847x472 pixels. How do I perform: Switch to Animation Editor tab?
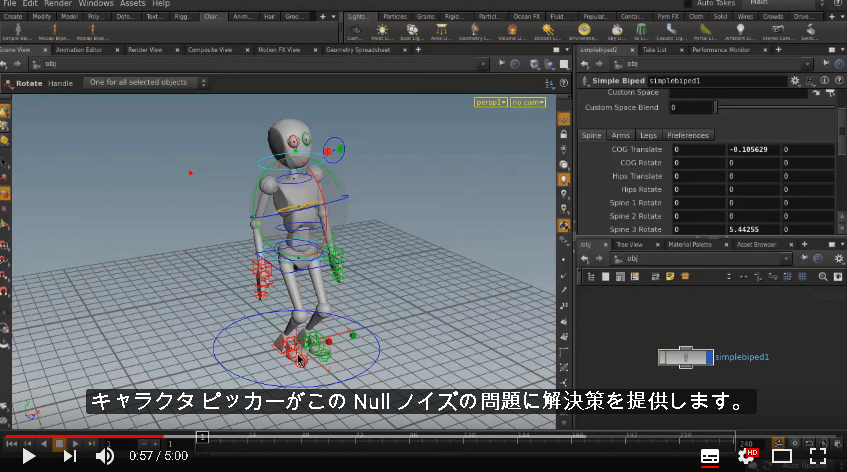[79, 50]
